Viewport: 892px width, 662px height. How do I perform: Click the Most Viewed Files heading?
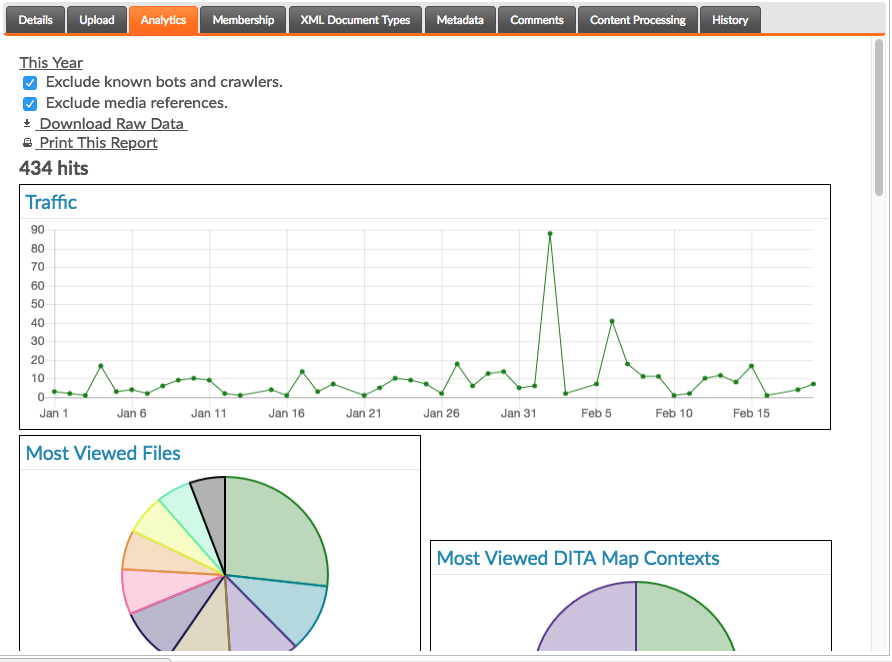click(x=103, y=453)
